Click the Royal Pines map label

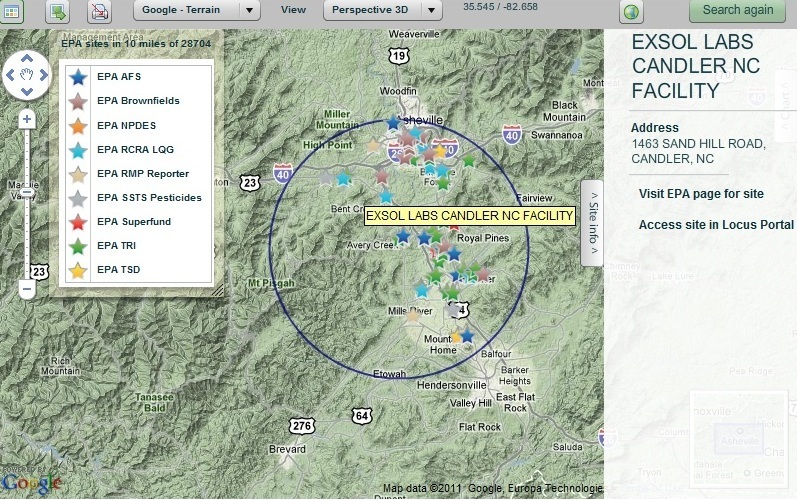pyautogui.click(x=483, y=238)
